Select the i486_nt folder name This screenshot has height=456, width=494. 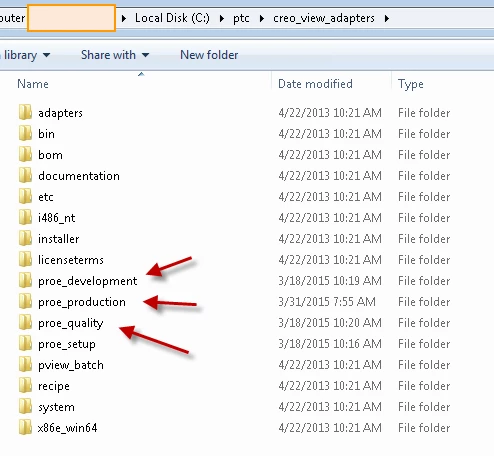point(57,218)
